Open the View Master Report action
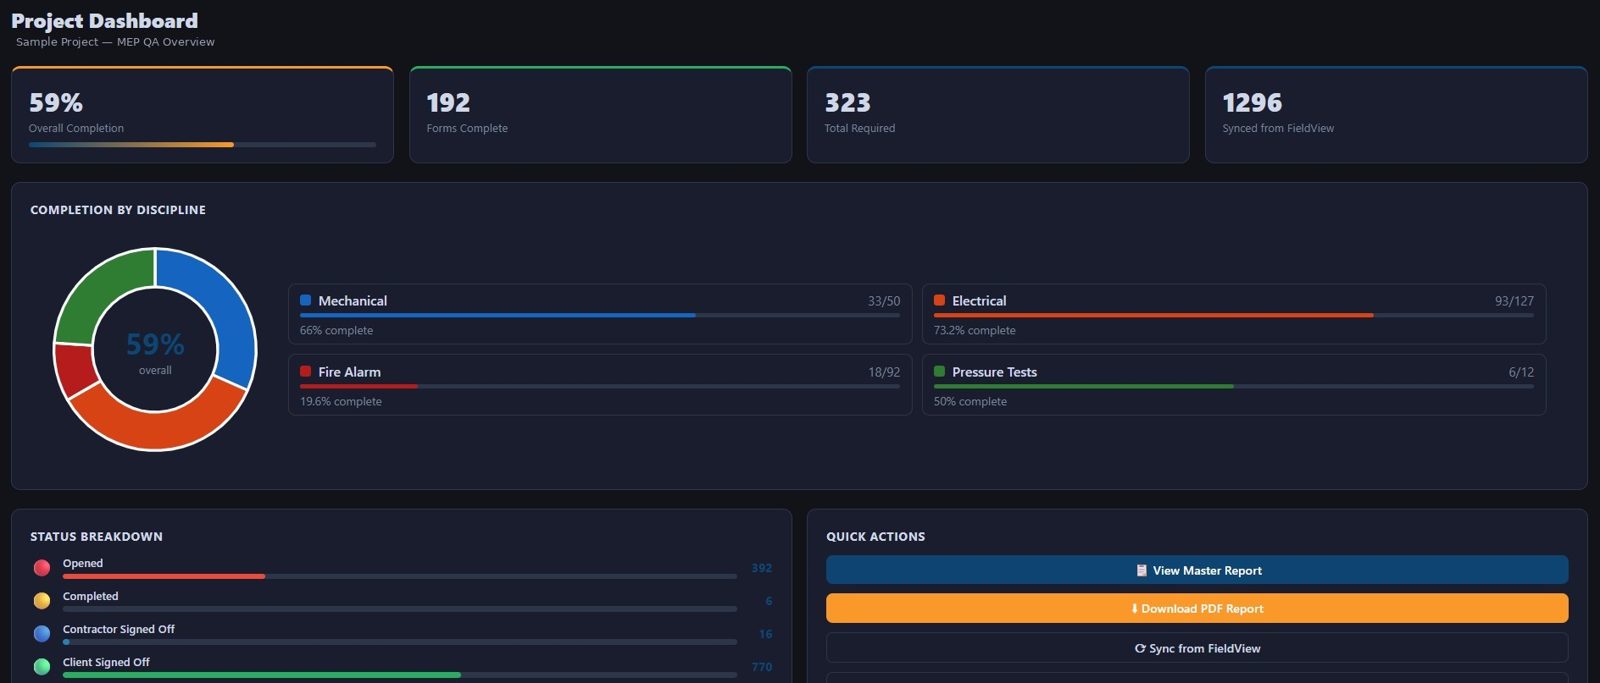This screenshot has width=1600, height=683. (x=1197, y=570)
